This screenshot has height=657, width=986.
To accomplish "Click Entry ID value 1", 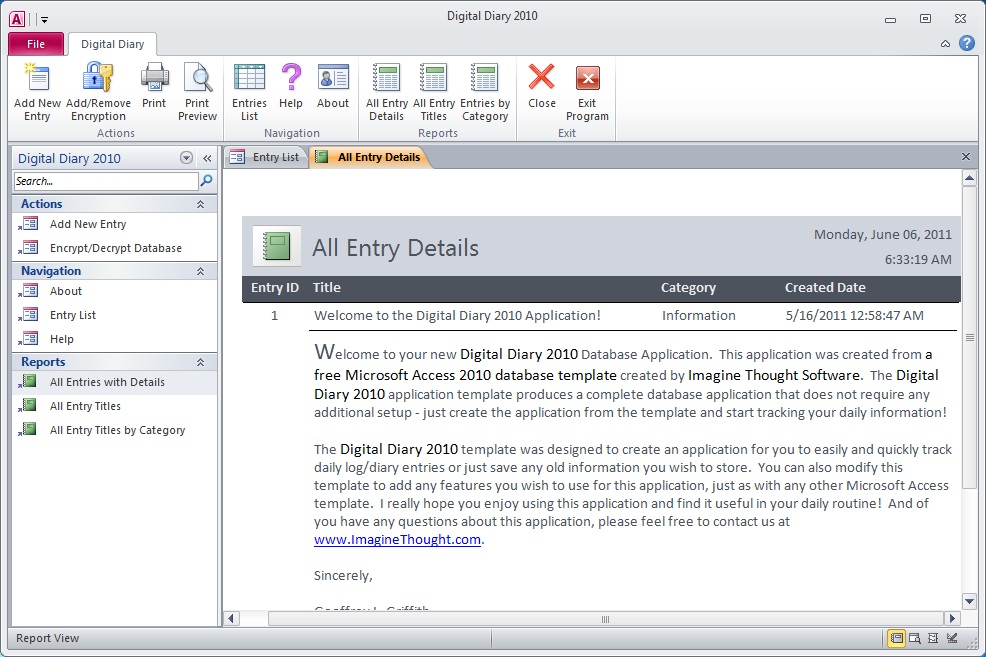I will (x=274, y=316).
